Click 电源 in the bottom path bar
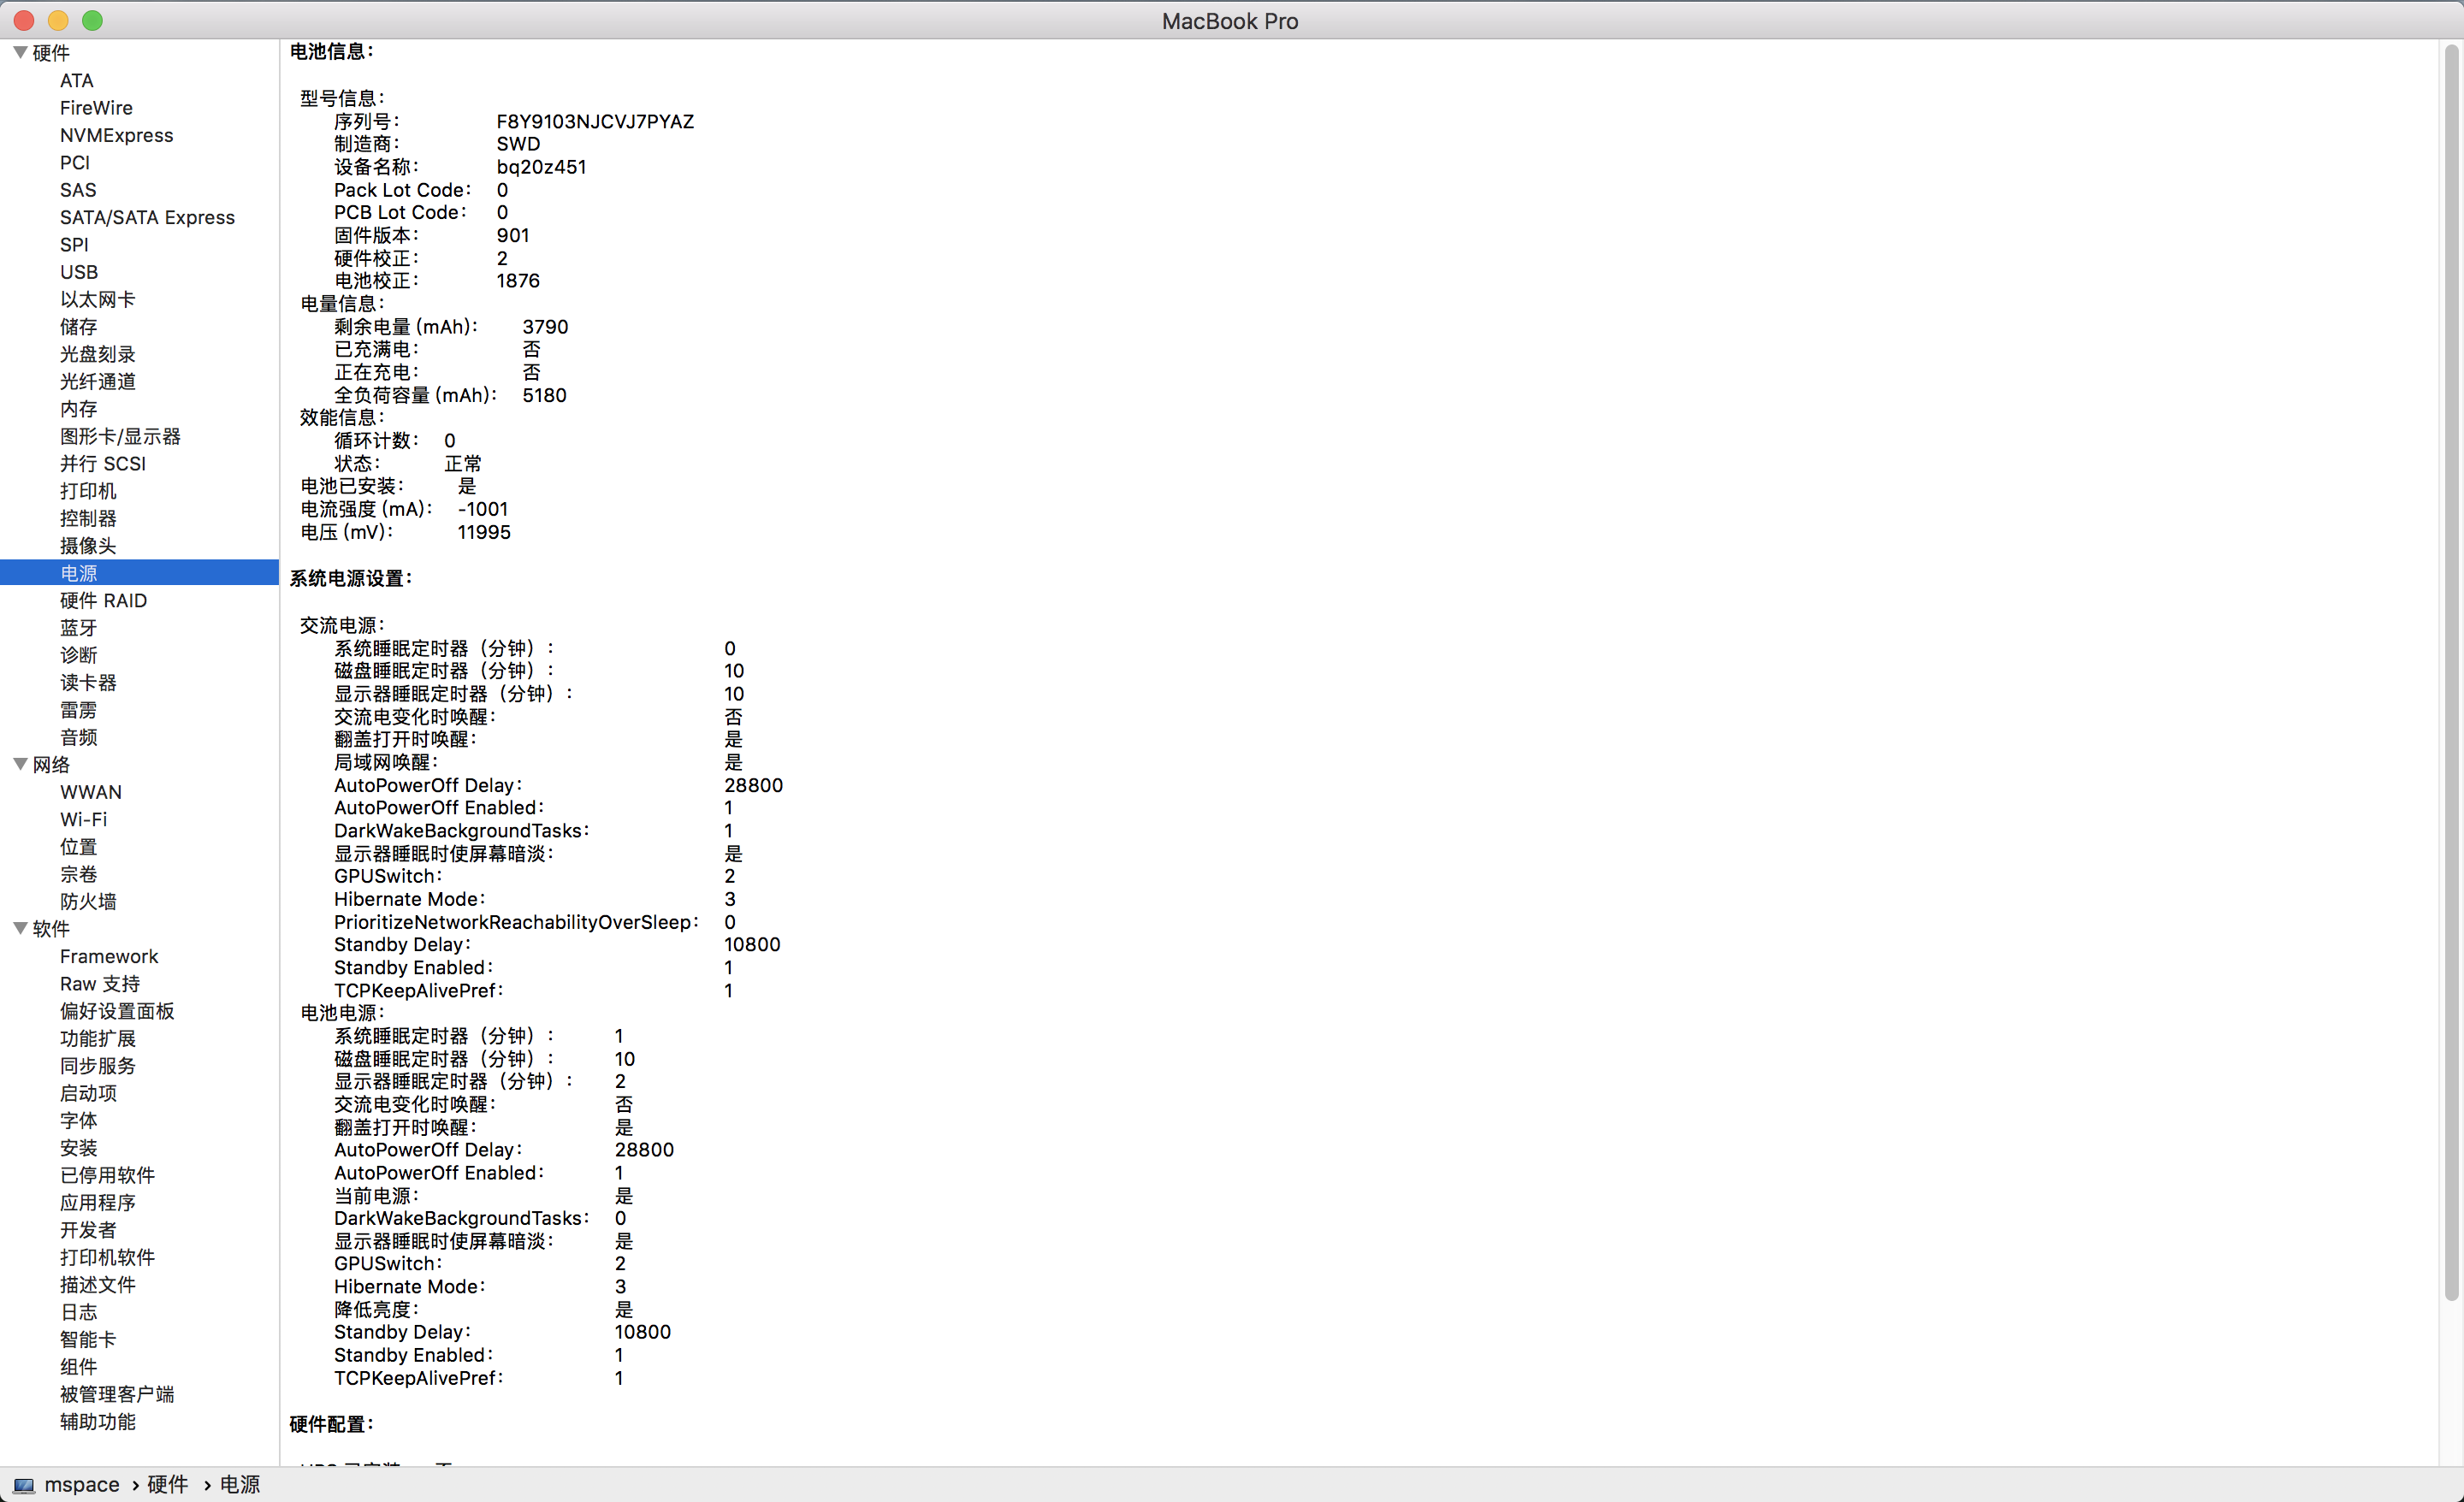The width and height of the screenshot is (2464, 1502). coord(240,1485)
